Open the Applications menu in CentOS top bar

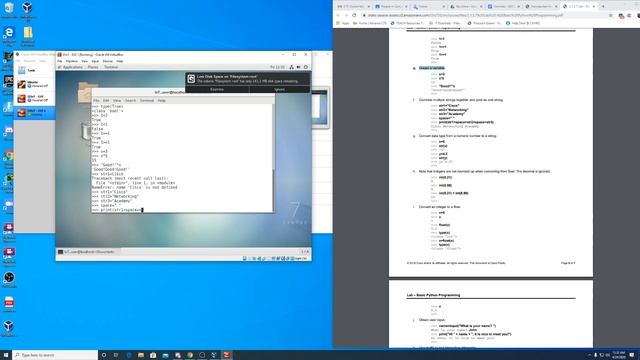click(72, 67)
